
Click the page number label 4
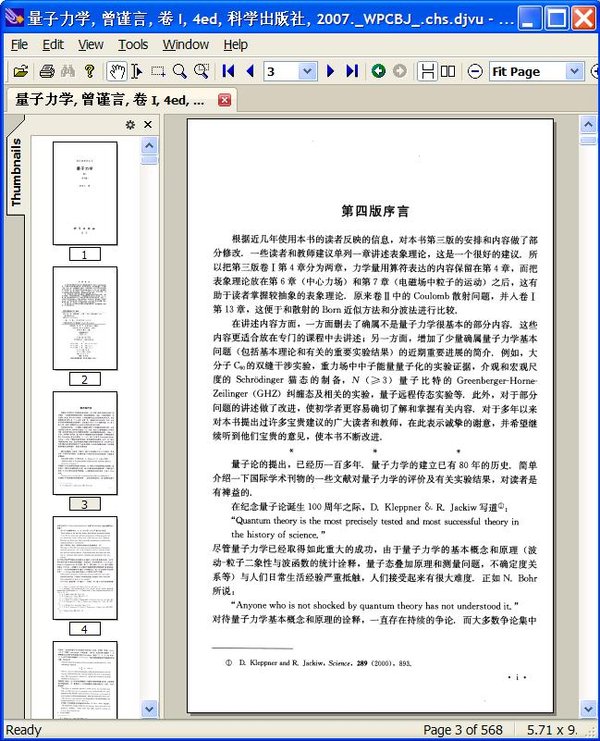(x=85, y=629)
